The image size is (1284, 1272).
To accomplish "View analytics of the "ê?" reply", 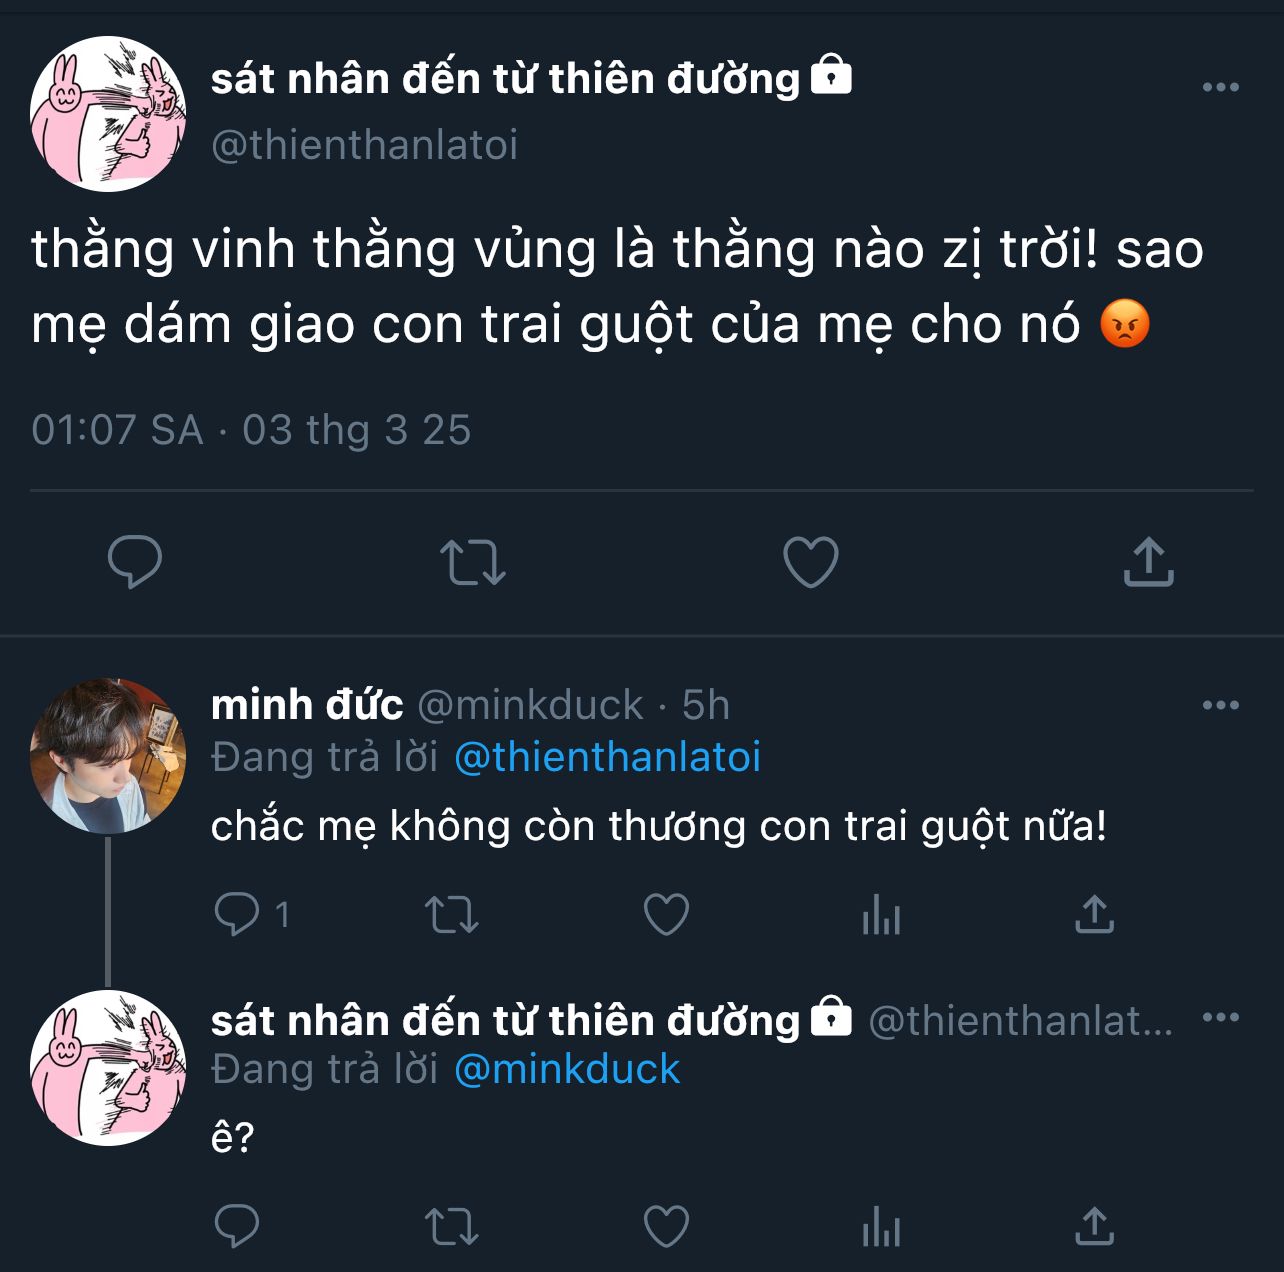I will click(x=881, y=1227).
